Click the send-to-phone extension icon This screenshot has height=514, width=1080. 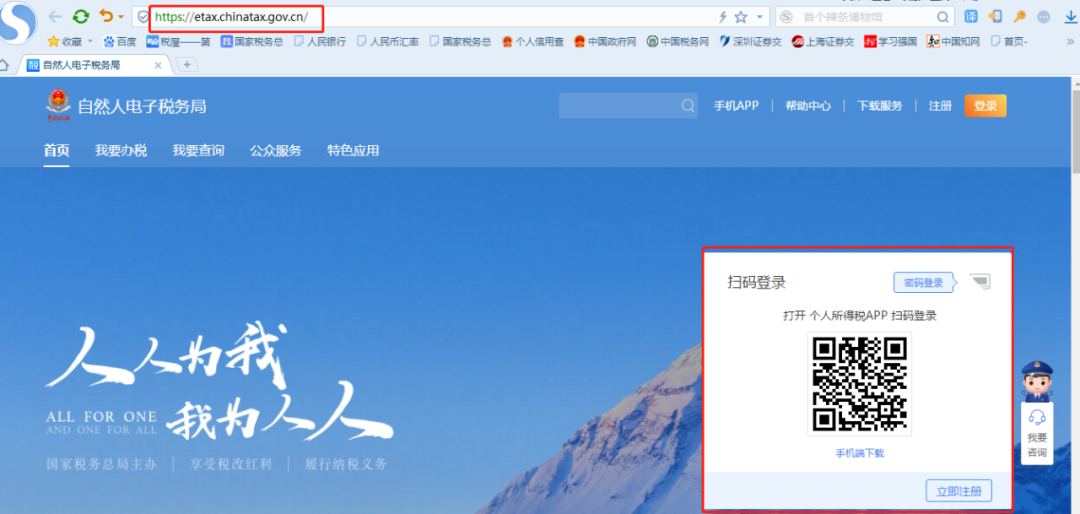coord(995,17)
